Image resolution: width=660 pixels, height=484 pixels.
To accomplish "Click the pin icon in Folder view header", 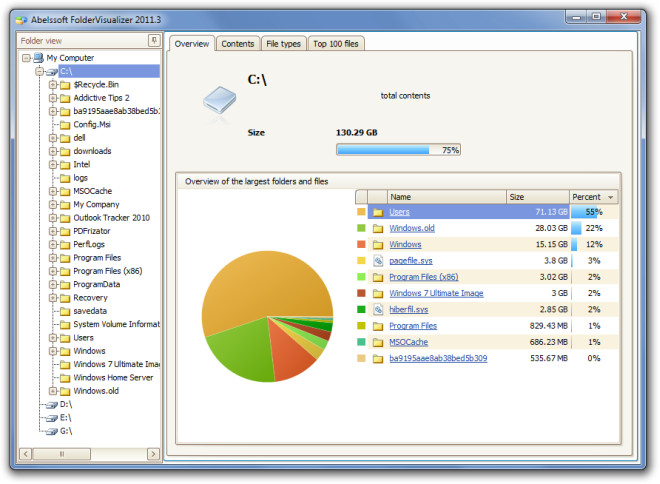I will [154, 40].
